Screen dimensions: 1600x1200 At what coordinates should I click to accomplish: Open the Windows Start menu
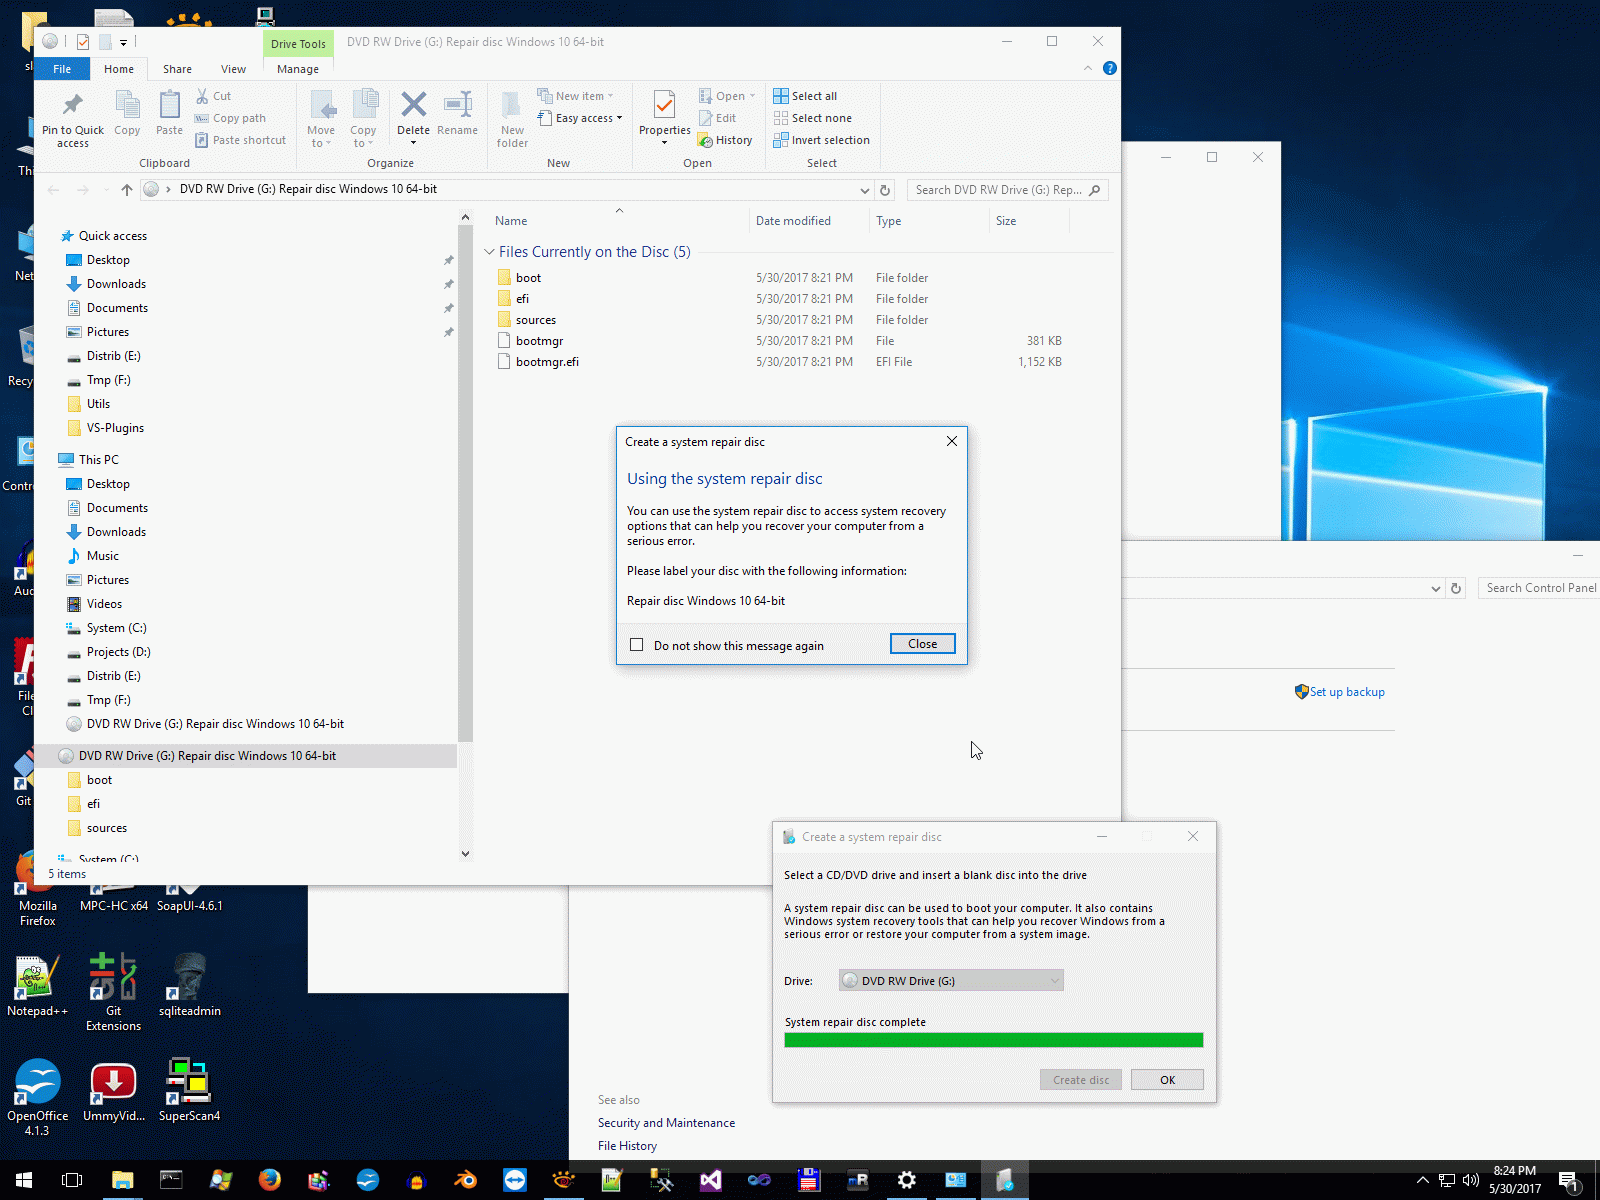24,1180
